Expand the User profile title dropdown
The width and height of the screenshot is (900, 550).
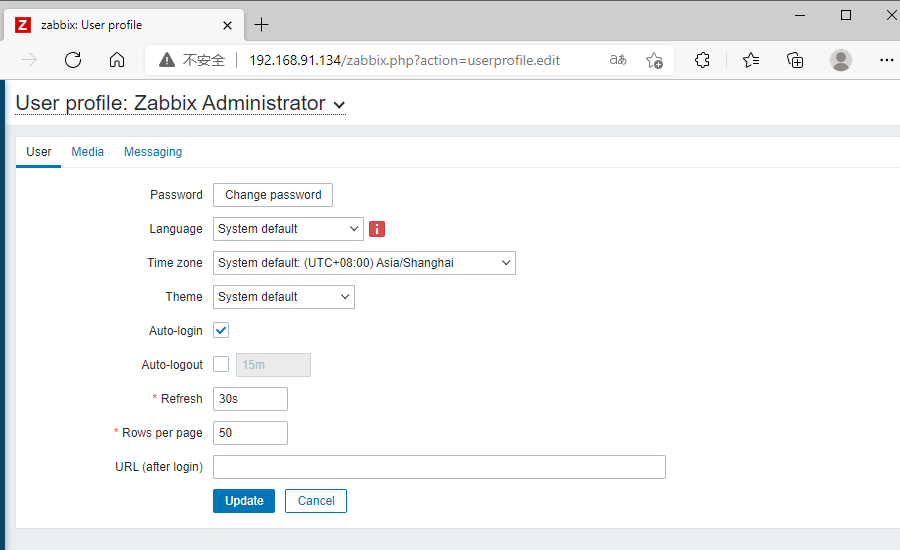point(339,105)
